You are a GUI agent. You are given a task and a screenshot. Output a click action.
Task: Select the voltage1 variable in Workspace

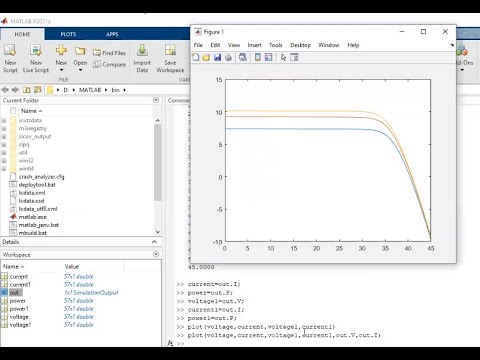point(20,325)
